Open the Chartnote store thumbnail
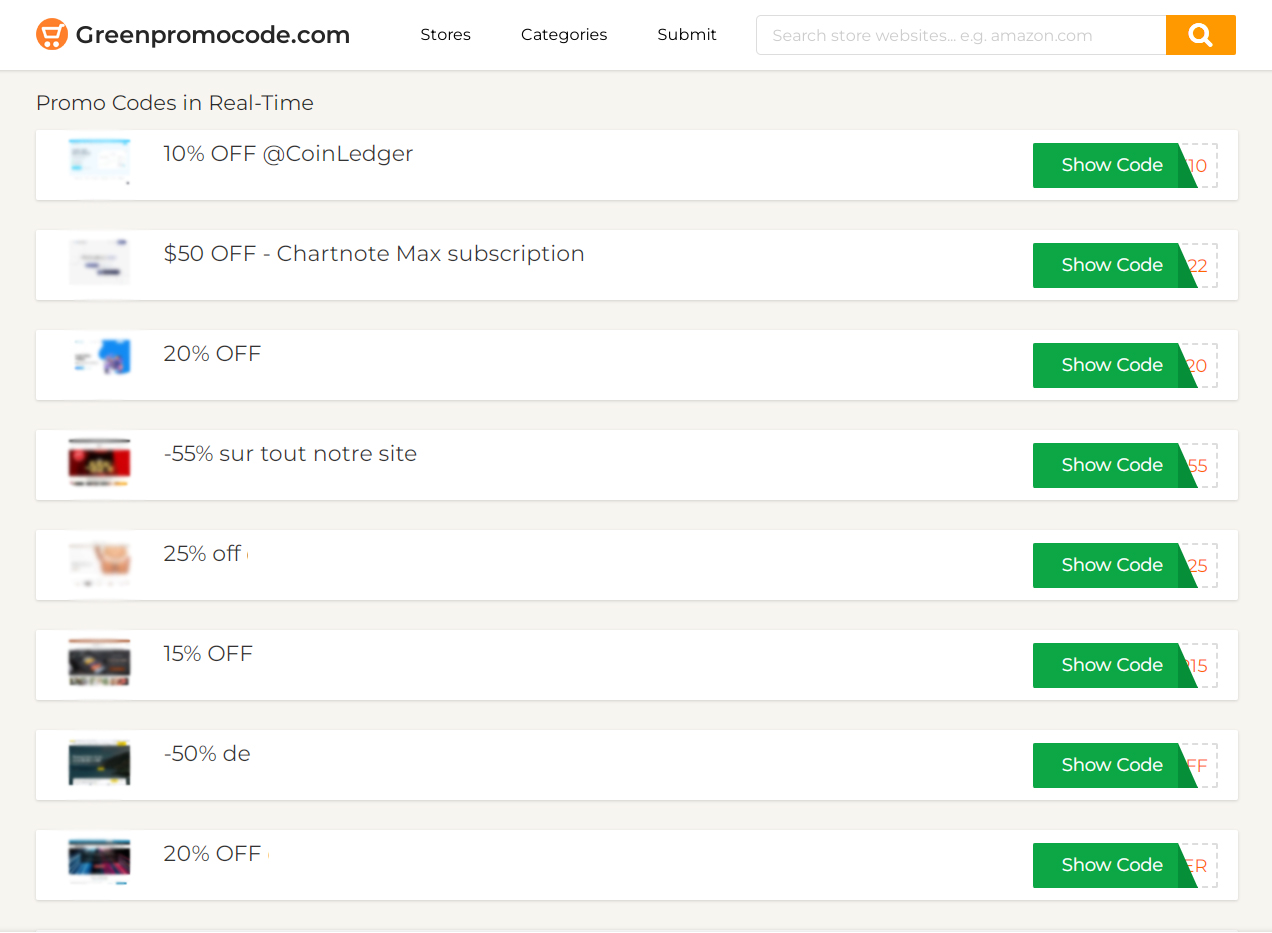The height and width of the screenshot is (933, 1272). 100,262
